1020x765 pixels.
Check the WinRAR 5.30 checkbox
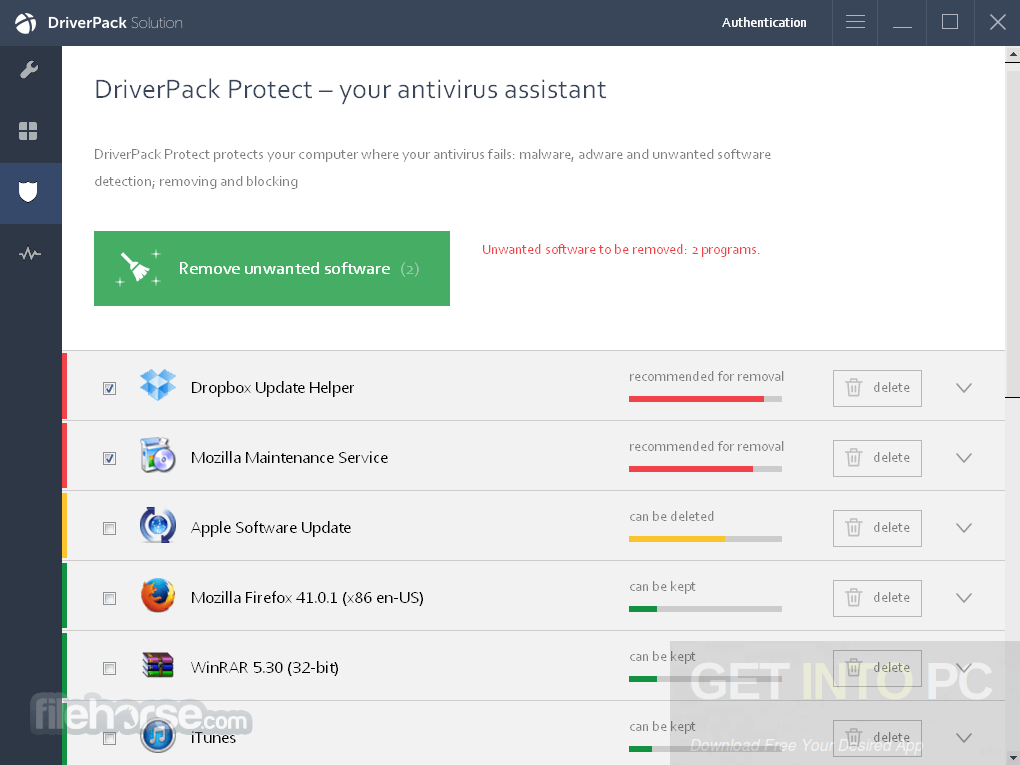click(x=109, y=668)
